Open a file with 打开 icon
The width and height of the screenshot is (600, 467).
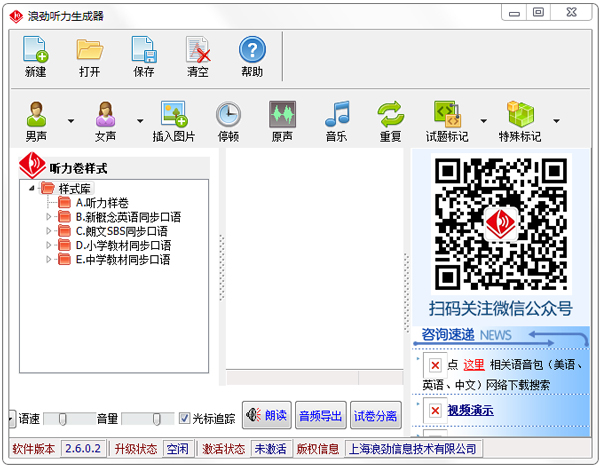[x=90, y=49]
